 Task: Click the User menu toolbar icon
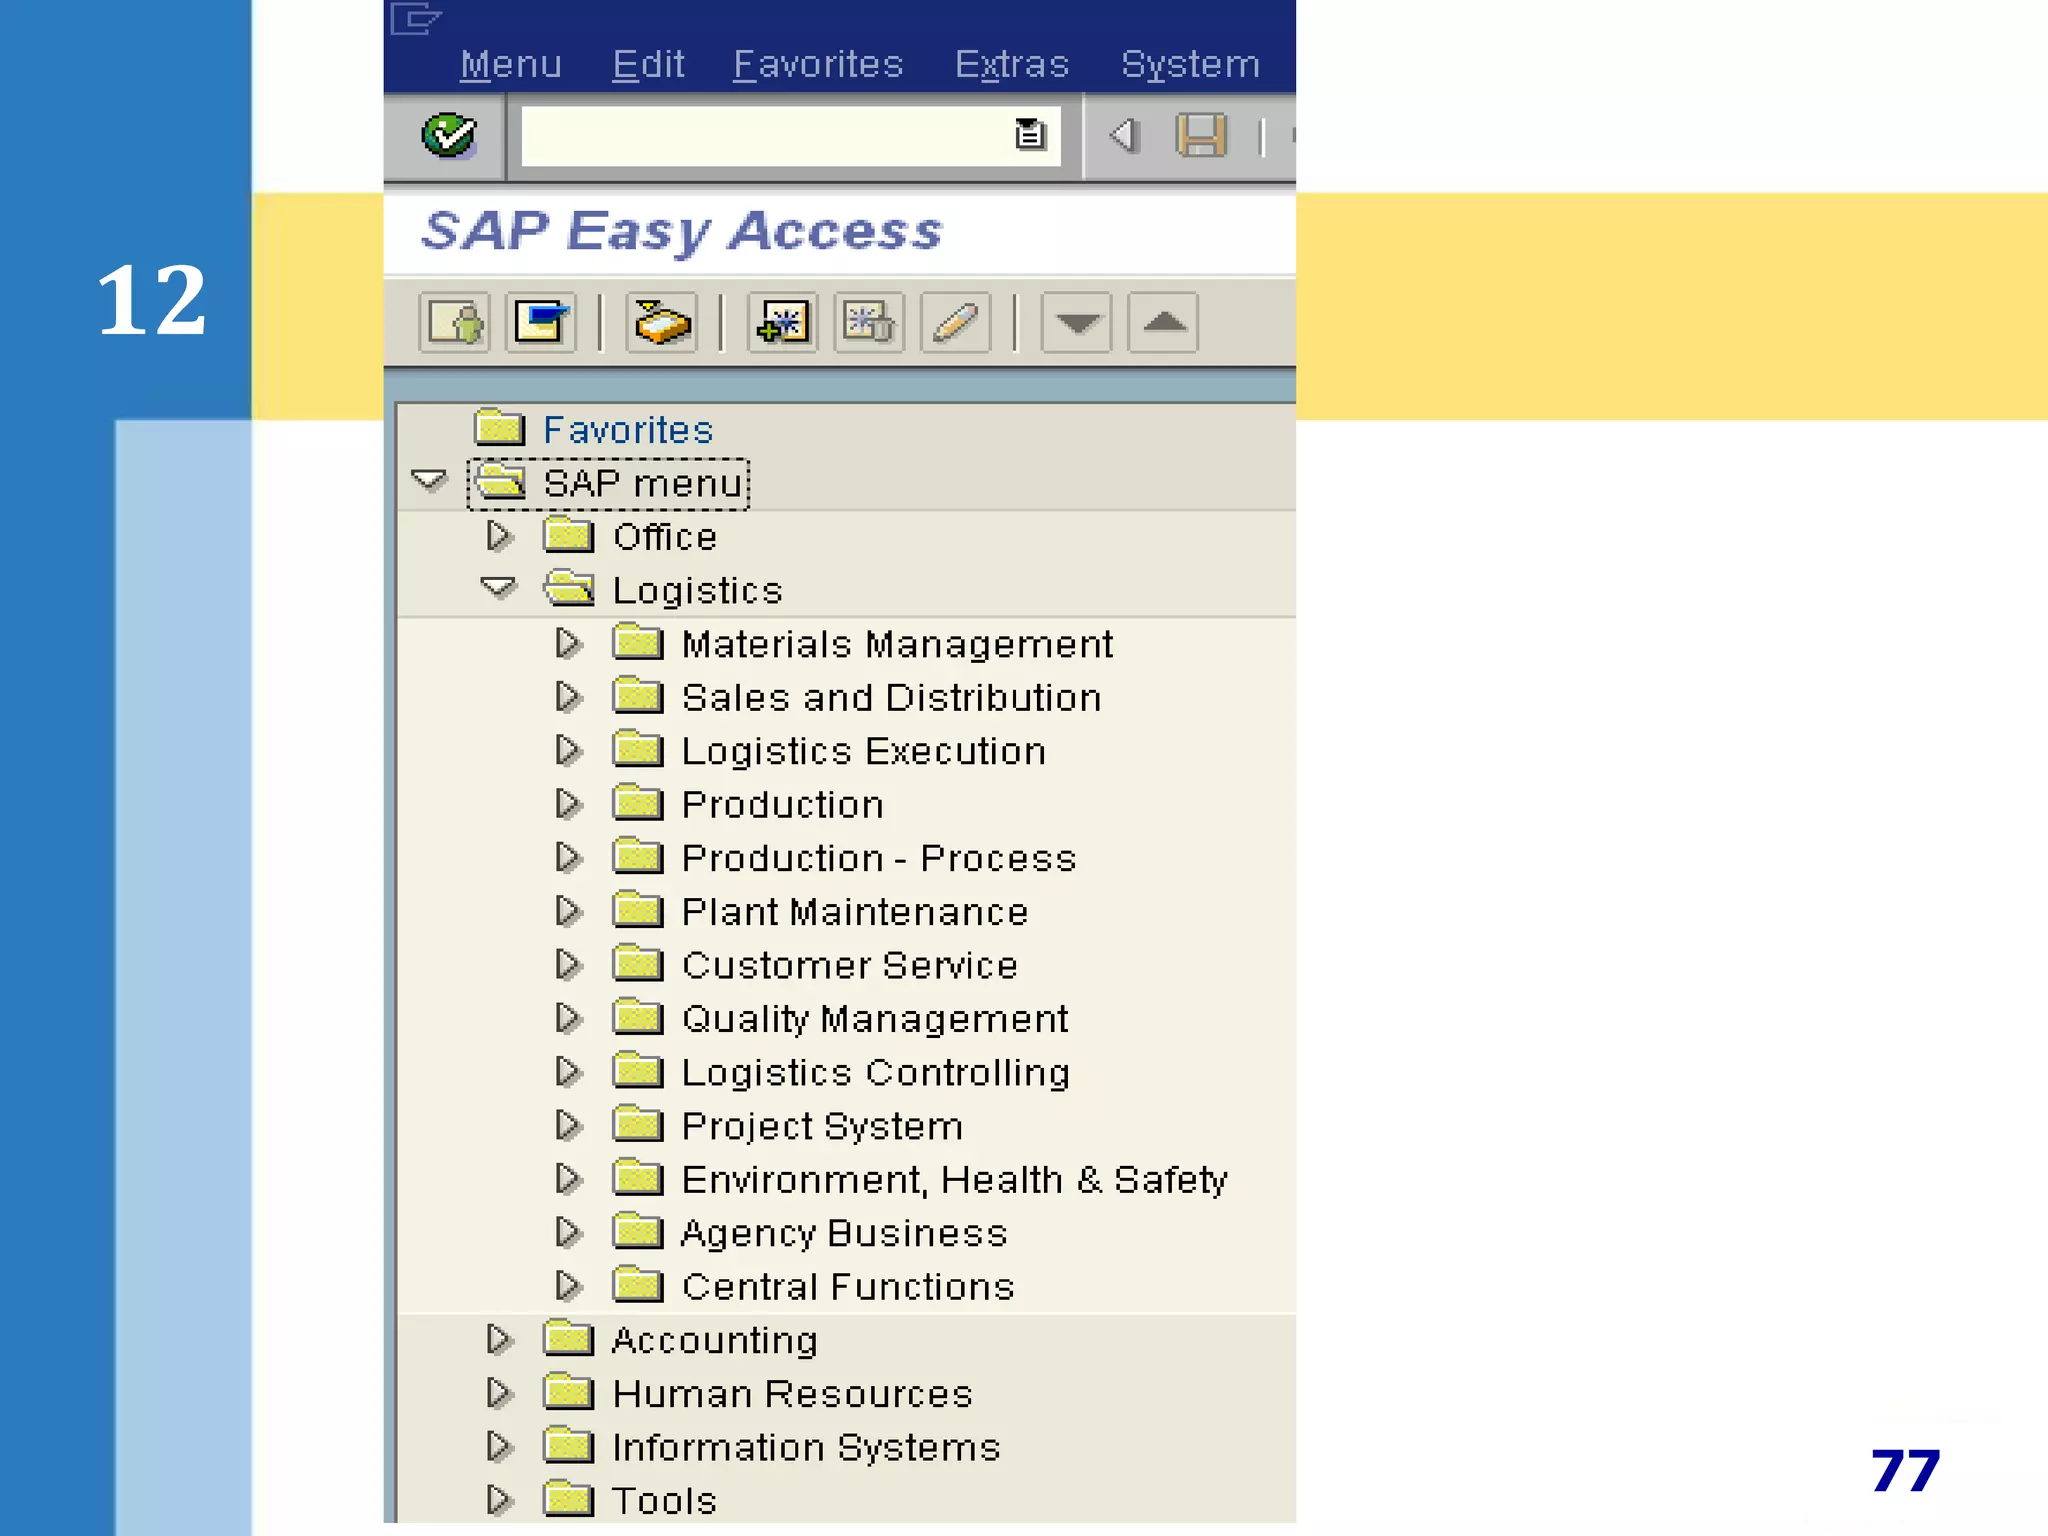tap(455, 323)
